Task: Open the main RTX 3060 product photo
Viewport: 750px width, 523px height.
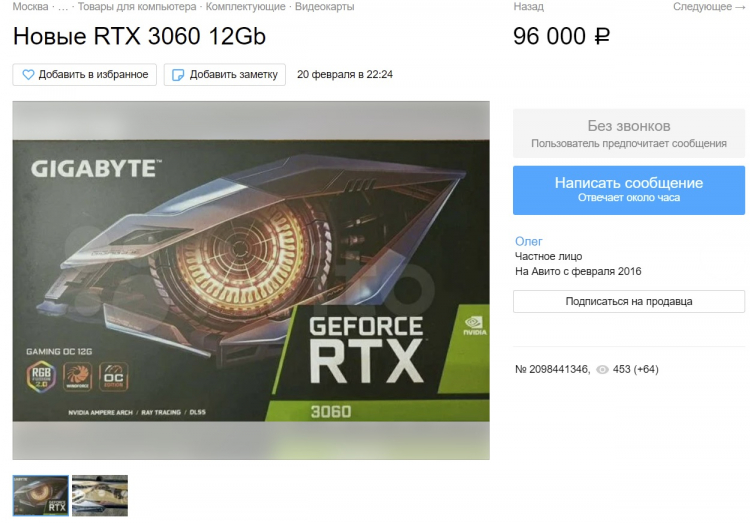Action: (251, 280)
